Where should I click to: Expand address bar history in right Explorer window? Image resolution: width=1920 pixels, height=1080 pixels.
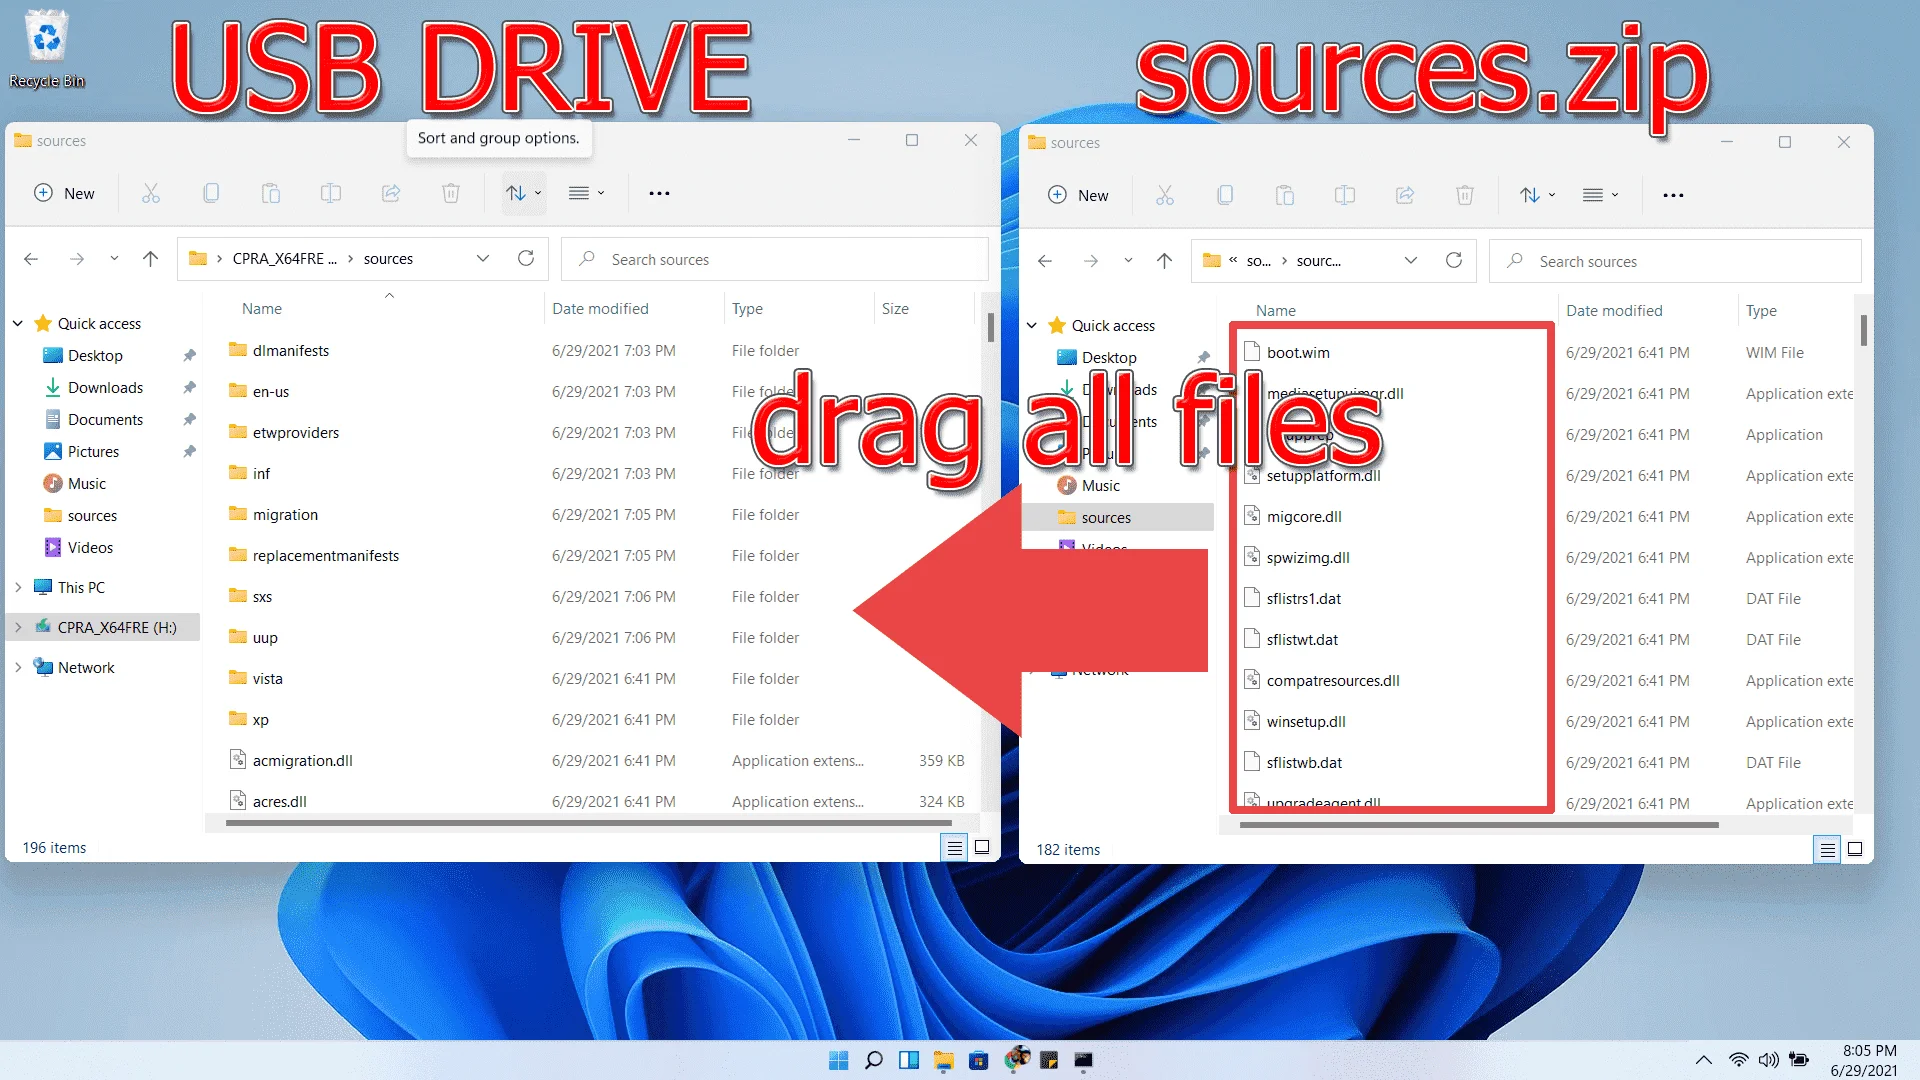point(1411,261)
